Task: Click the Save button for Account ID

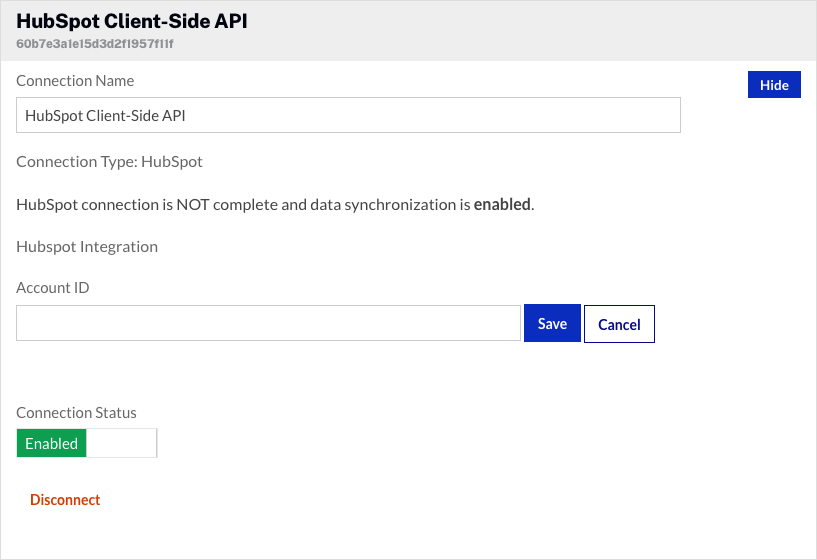Action: point(552,324)
